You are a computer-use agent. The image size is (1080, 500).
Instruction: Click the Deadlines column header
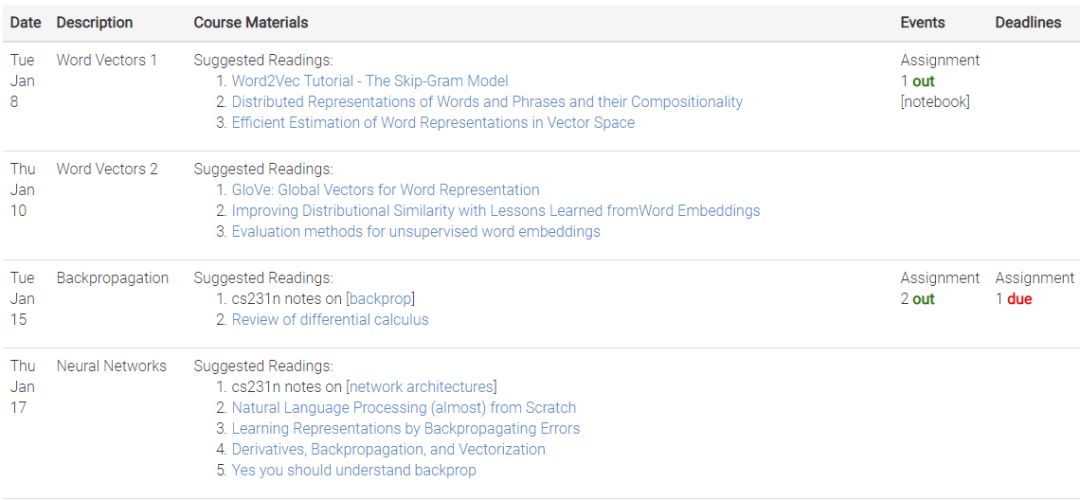point(1028,22)
